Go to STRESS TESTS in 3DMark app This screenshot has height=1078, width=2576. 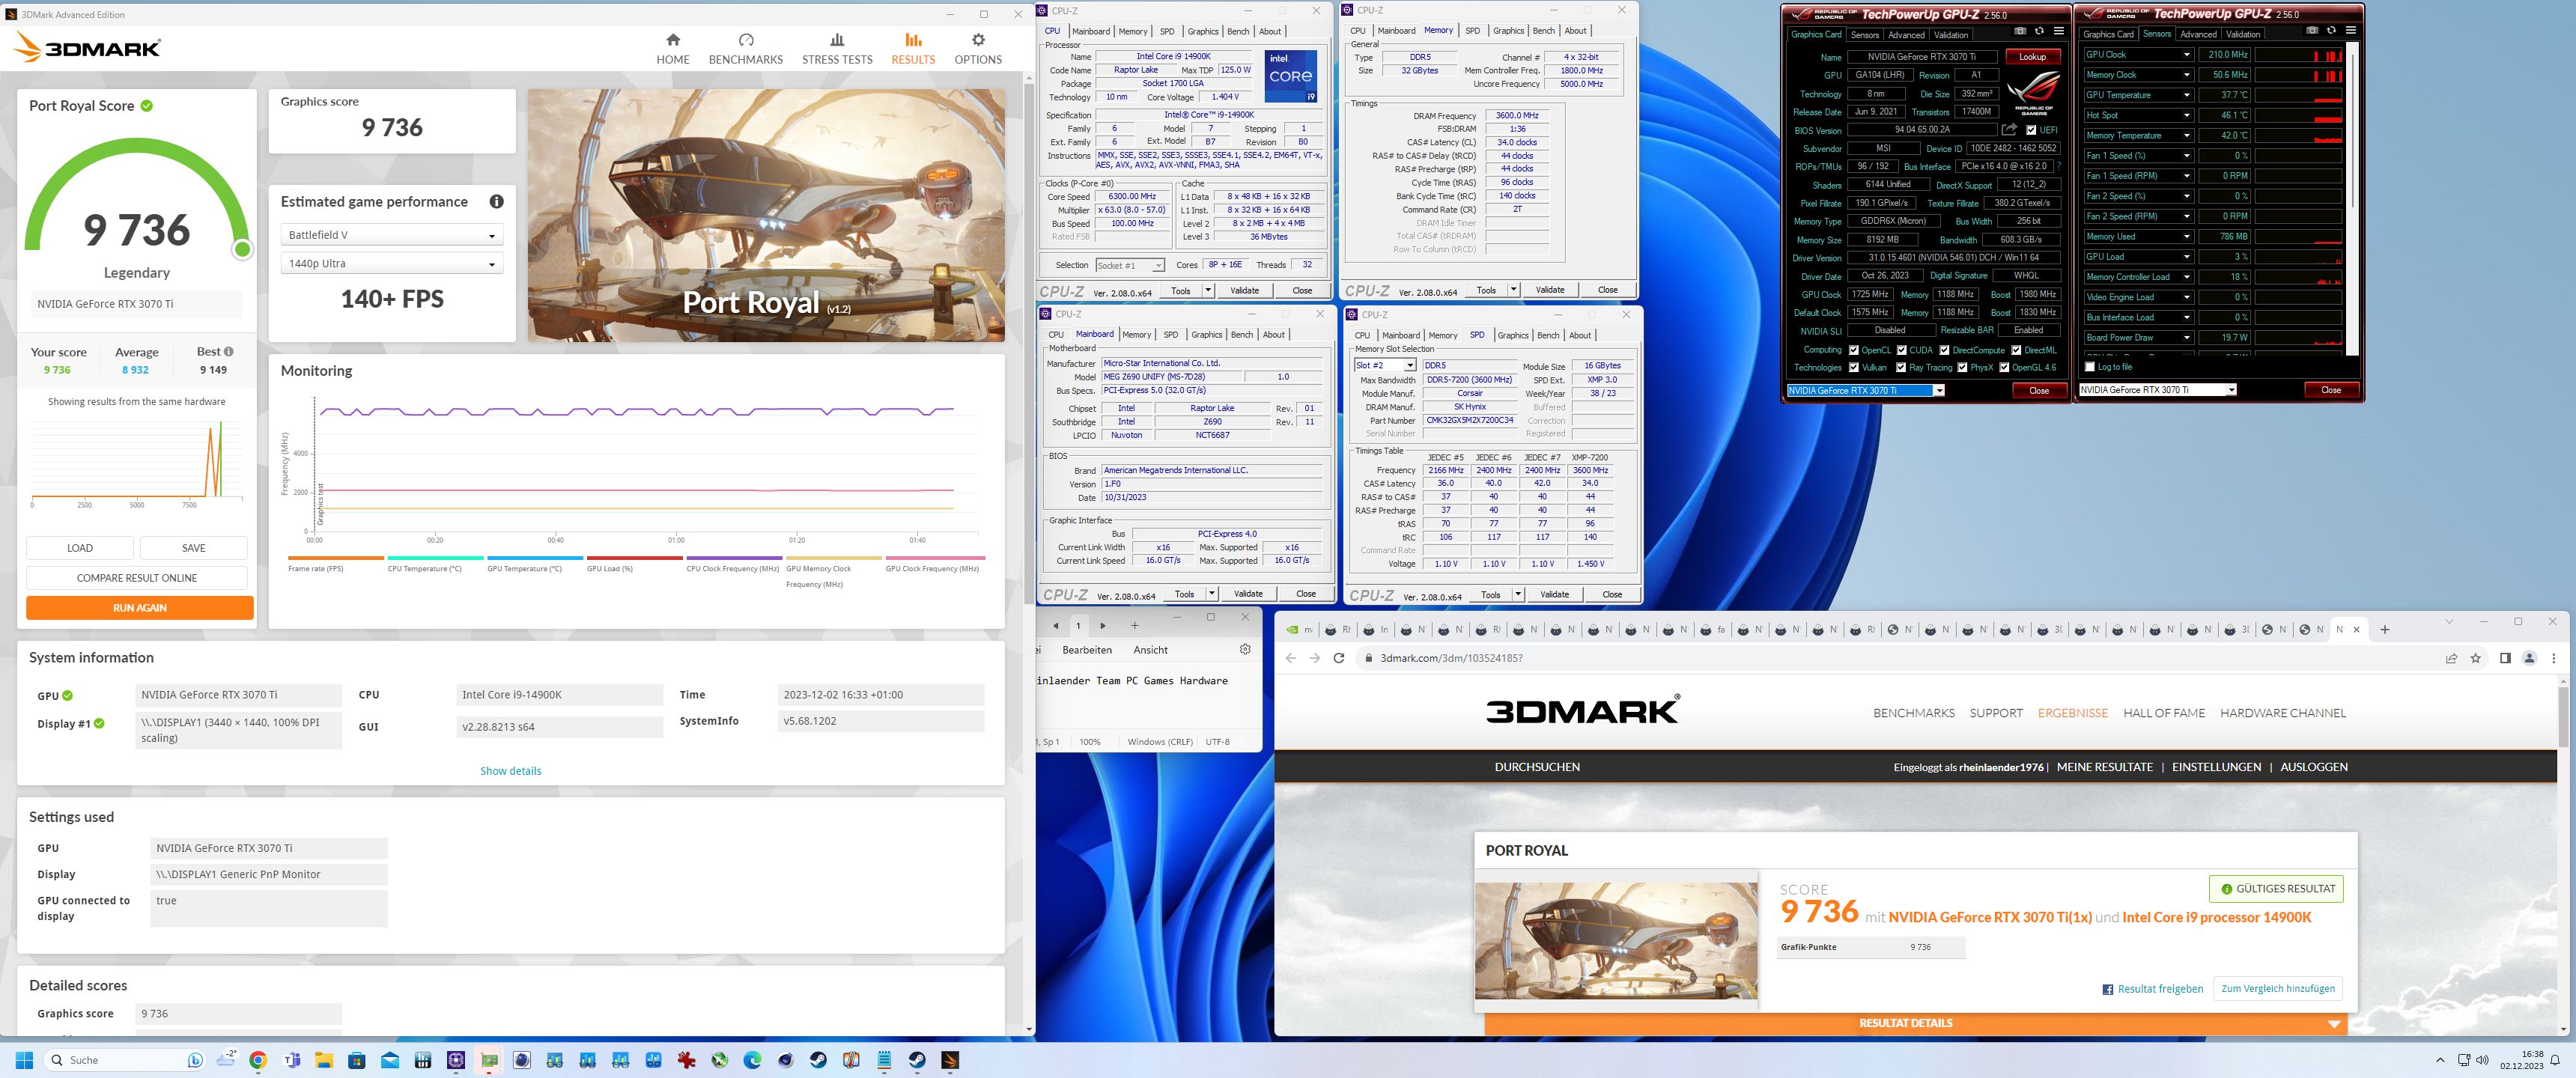coord(837,48)
